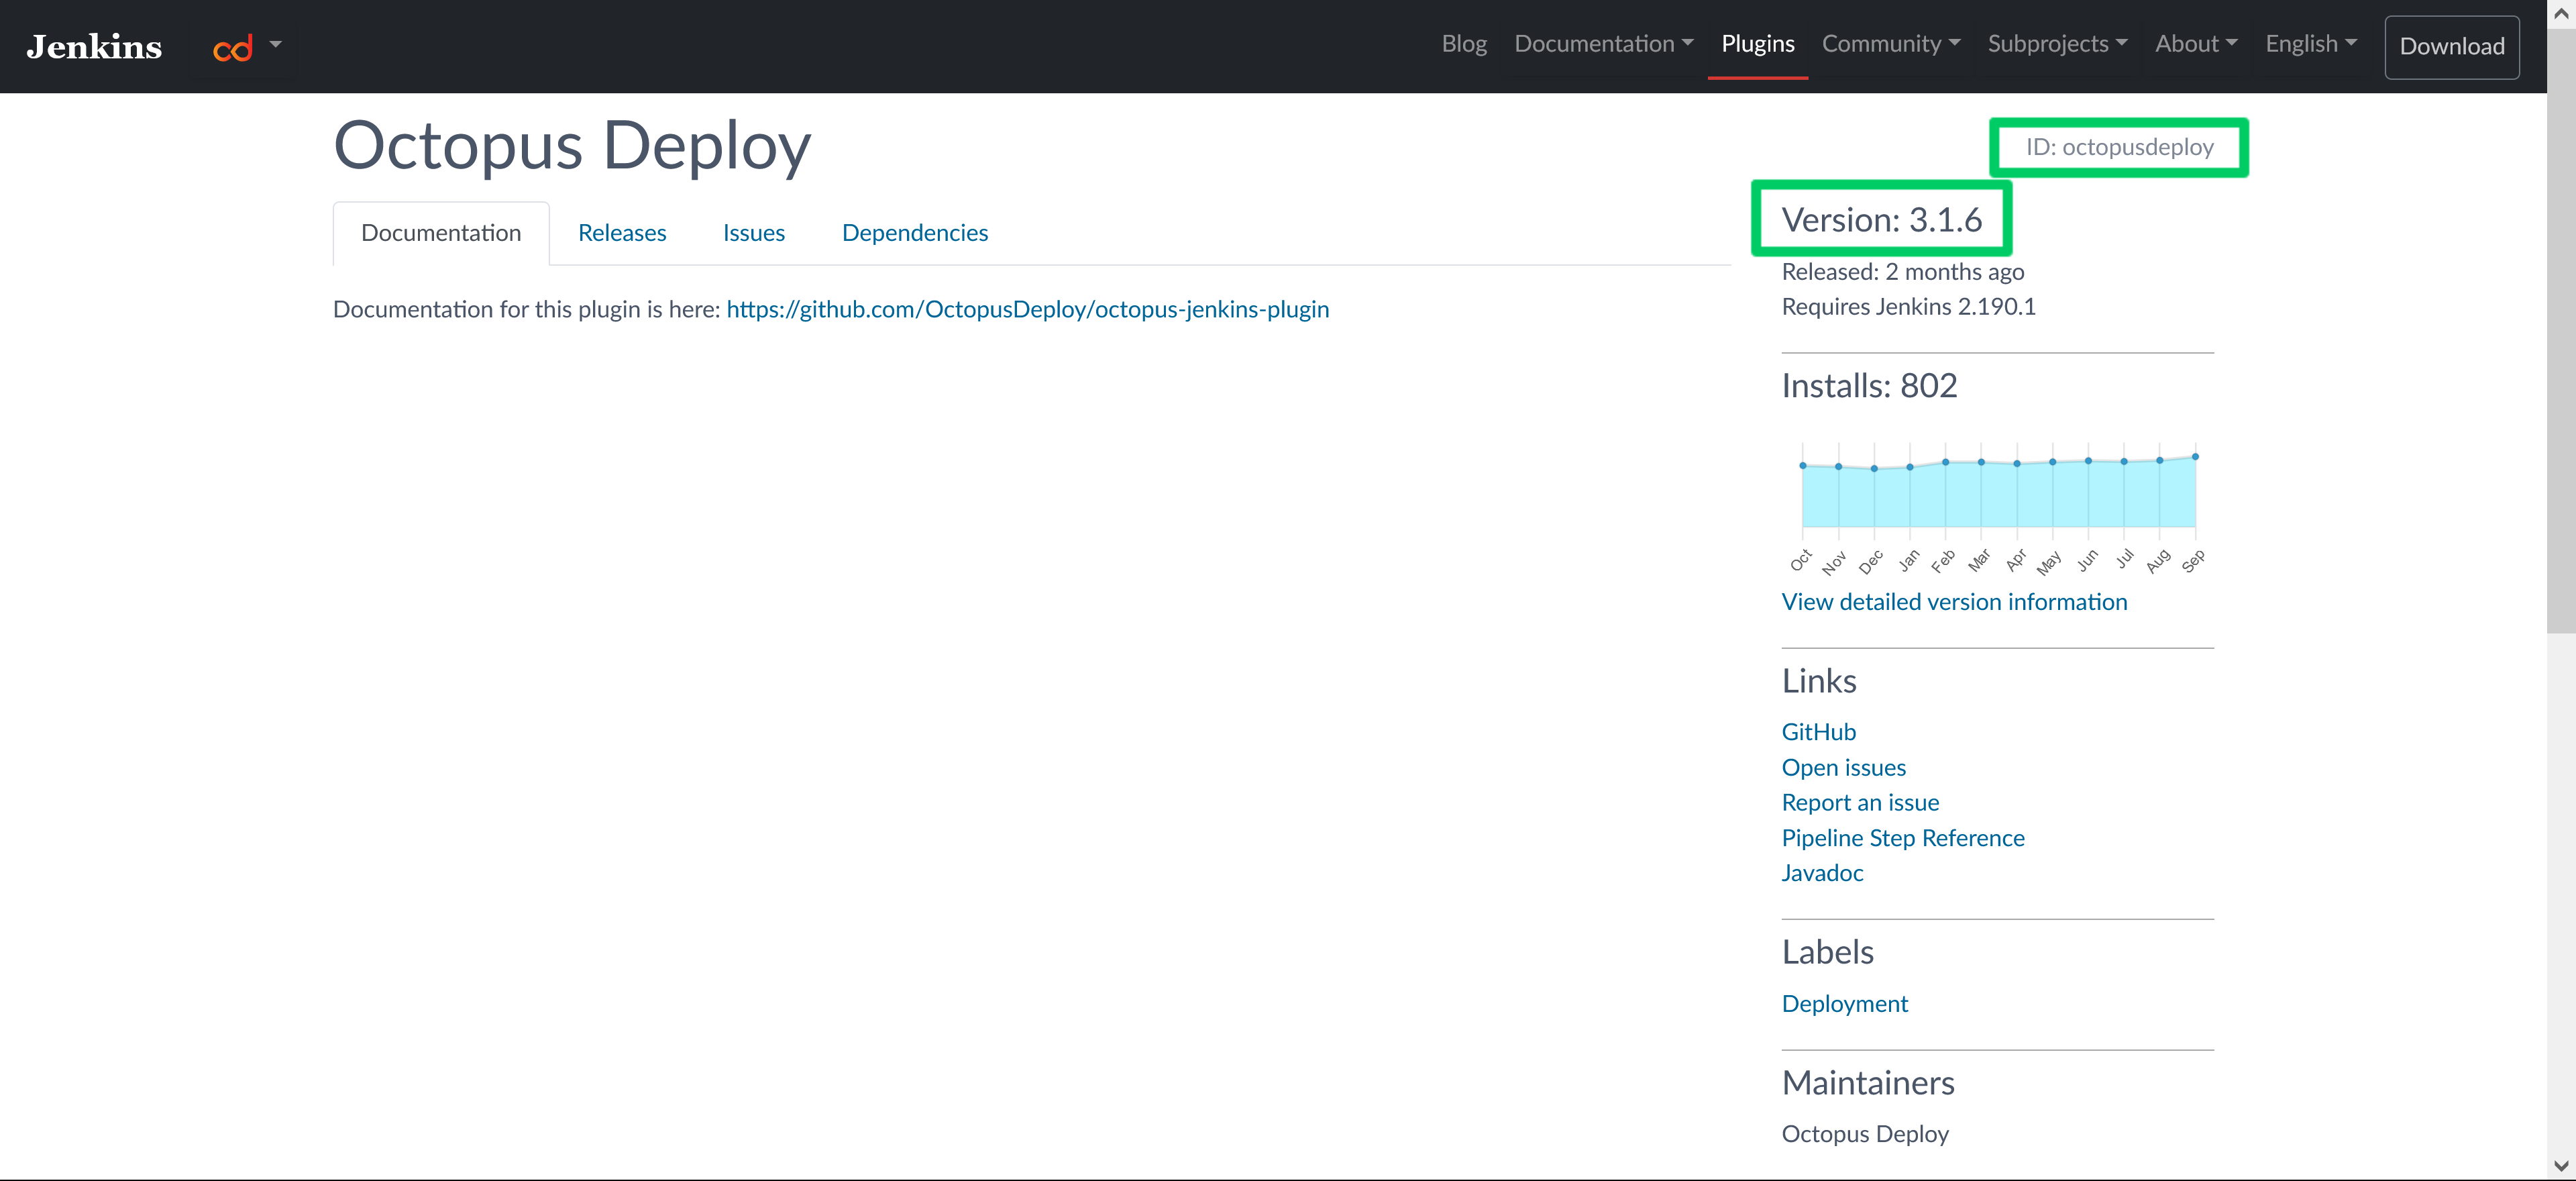This screenshot has height=1181, width=2576.
Task: Click the Jenkins logo in the header
Action: (x=93, y=45)
